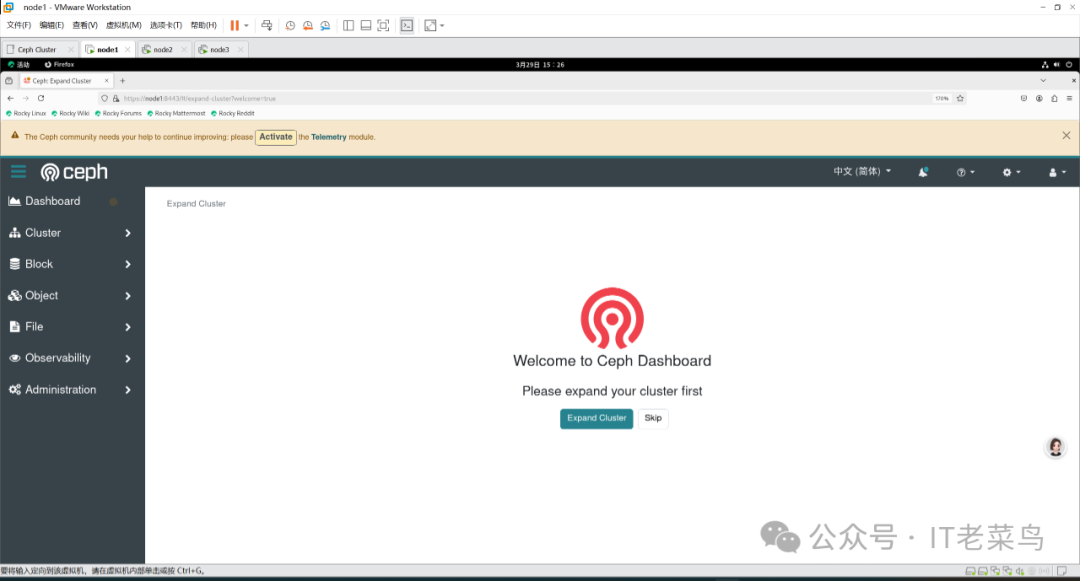This screenshot has height=581, width=1080.
Task: Open the Ceph user profile dropdown
Action: 1057,172
